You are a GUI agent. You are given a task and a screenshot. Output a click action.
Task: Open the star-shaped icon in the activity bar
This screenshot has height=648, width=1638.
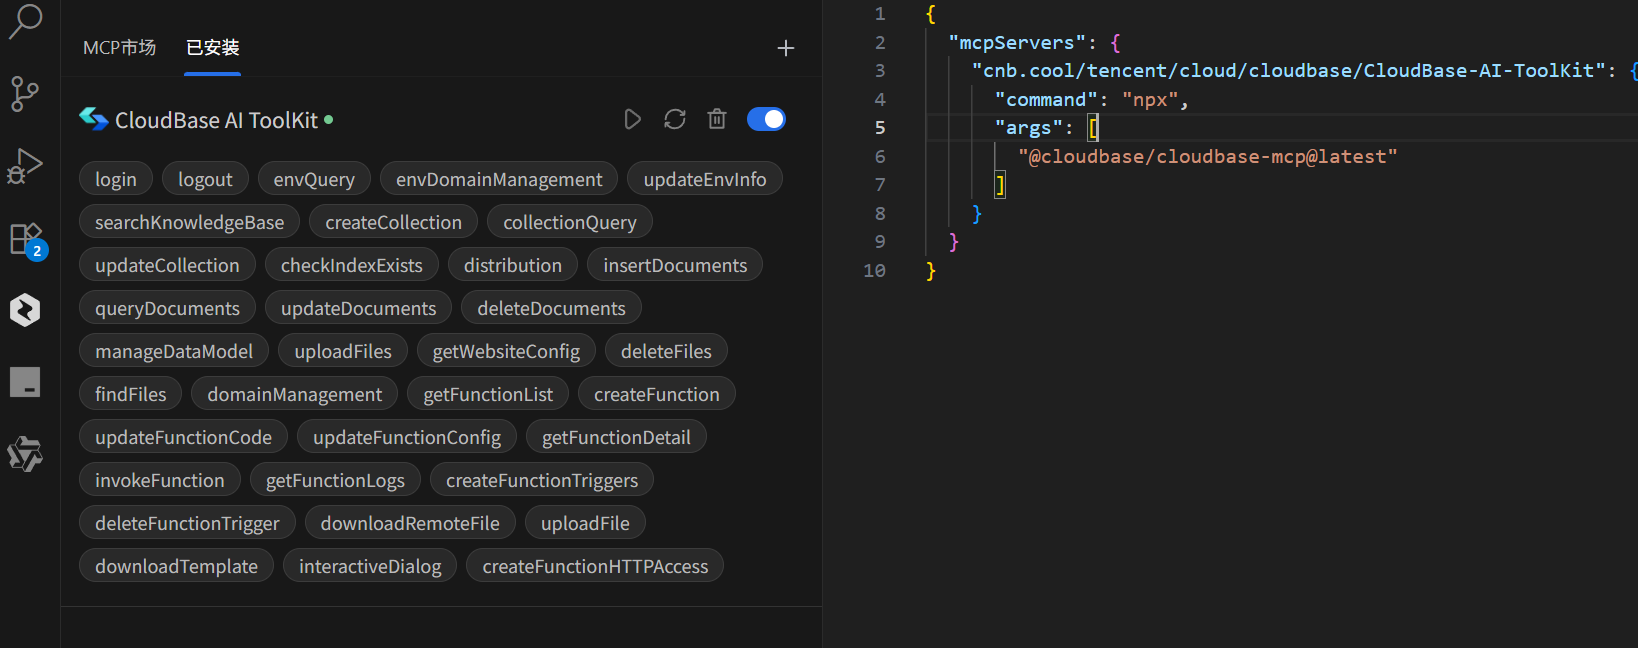(x=25, y=454)
